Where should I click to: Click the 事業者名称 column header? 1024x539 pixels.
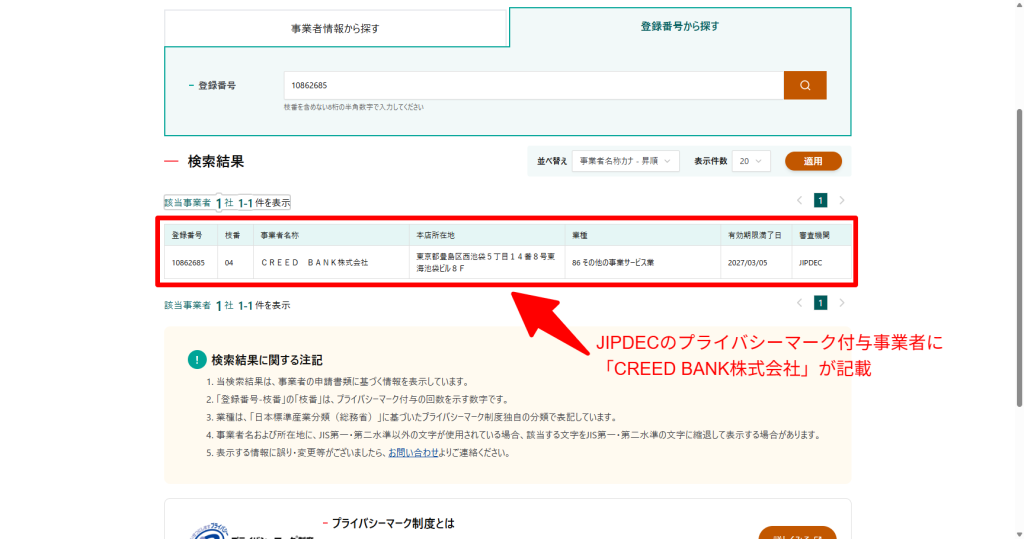point(280,235)
